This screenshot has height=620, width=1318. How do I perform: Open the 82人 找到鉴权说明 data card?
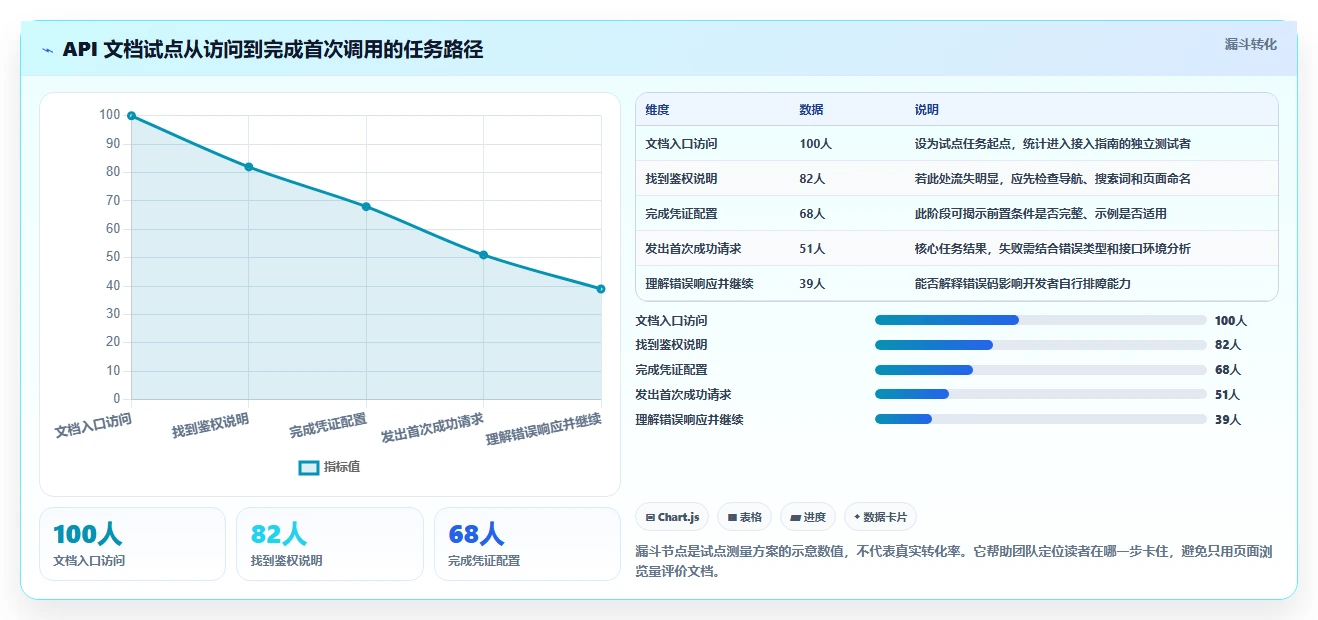click(330, 544)
